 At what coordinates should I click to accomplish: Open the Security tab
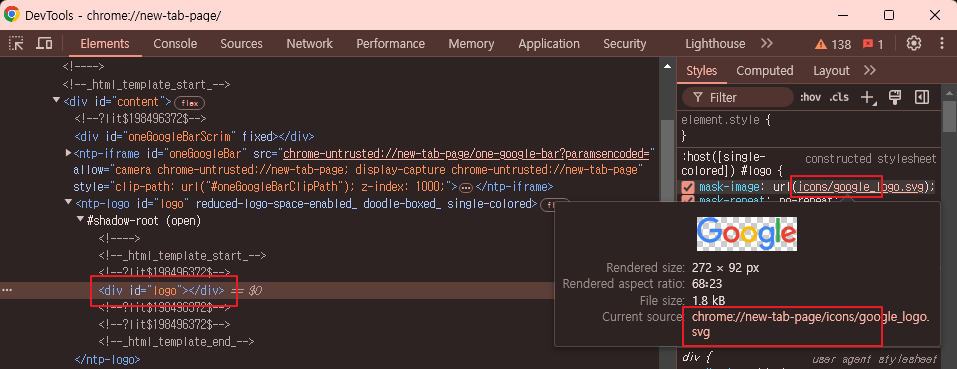point(624,44)
